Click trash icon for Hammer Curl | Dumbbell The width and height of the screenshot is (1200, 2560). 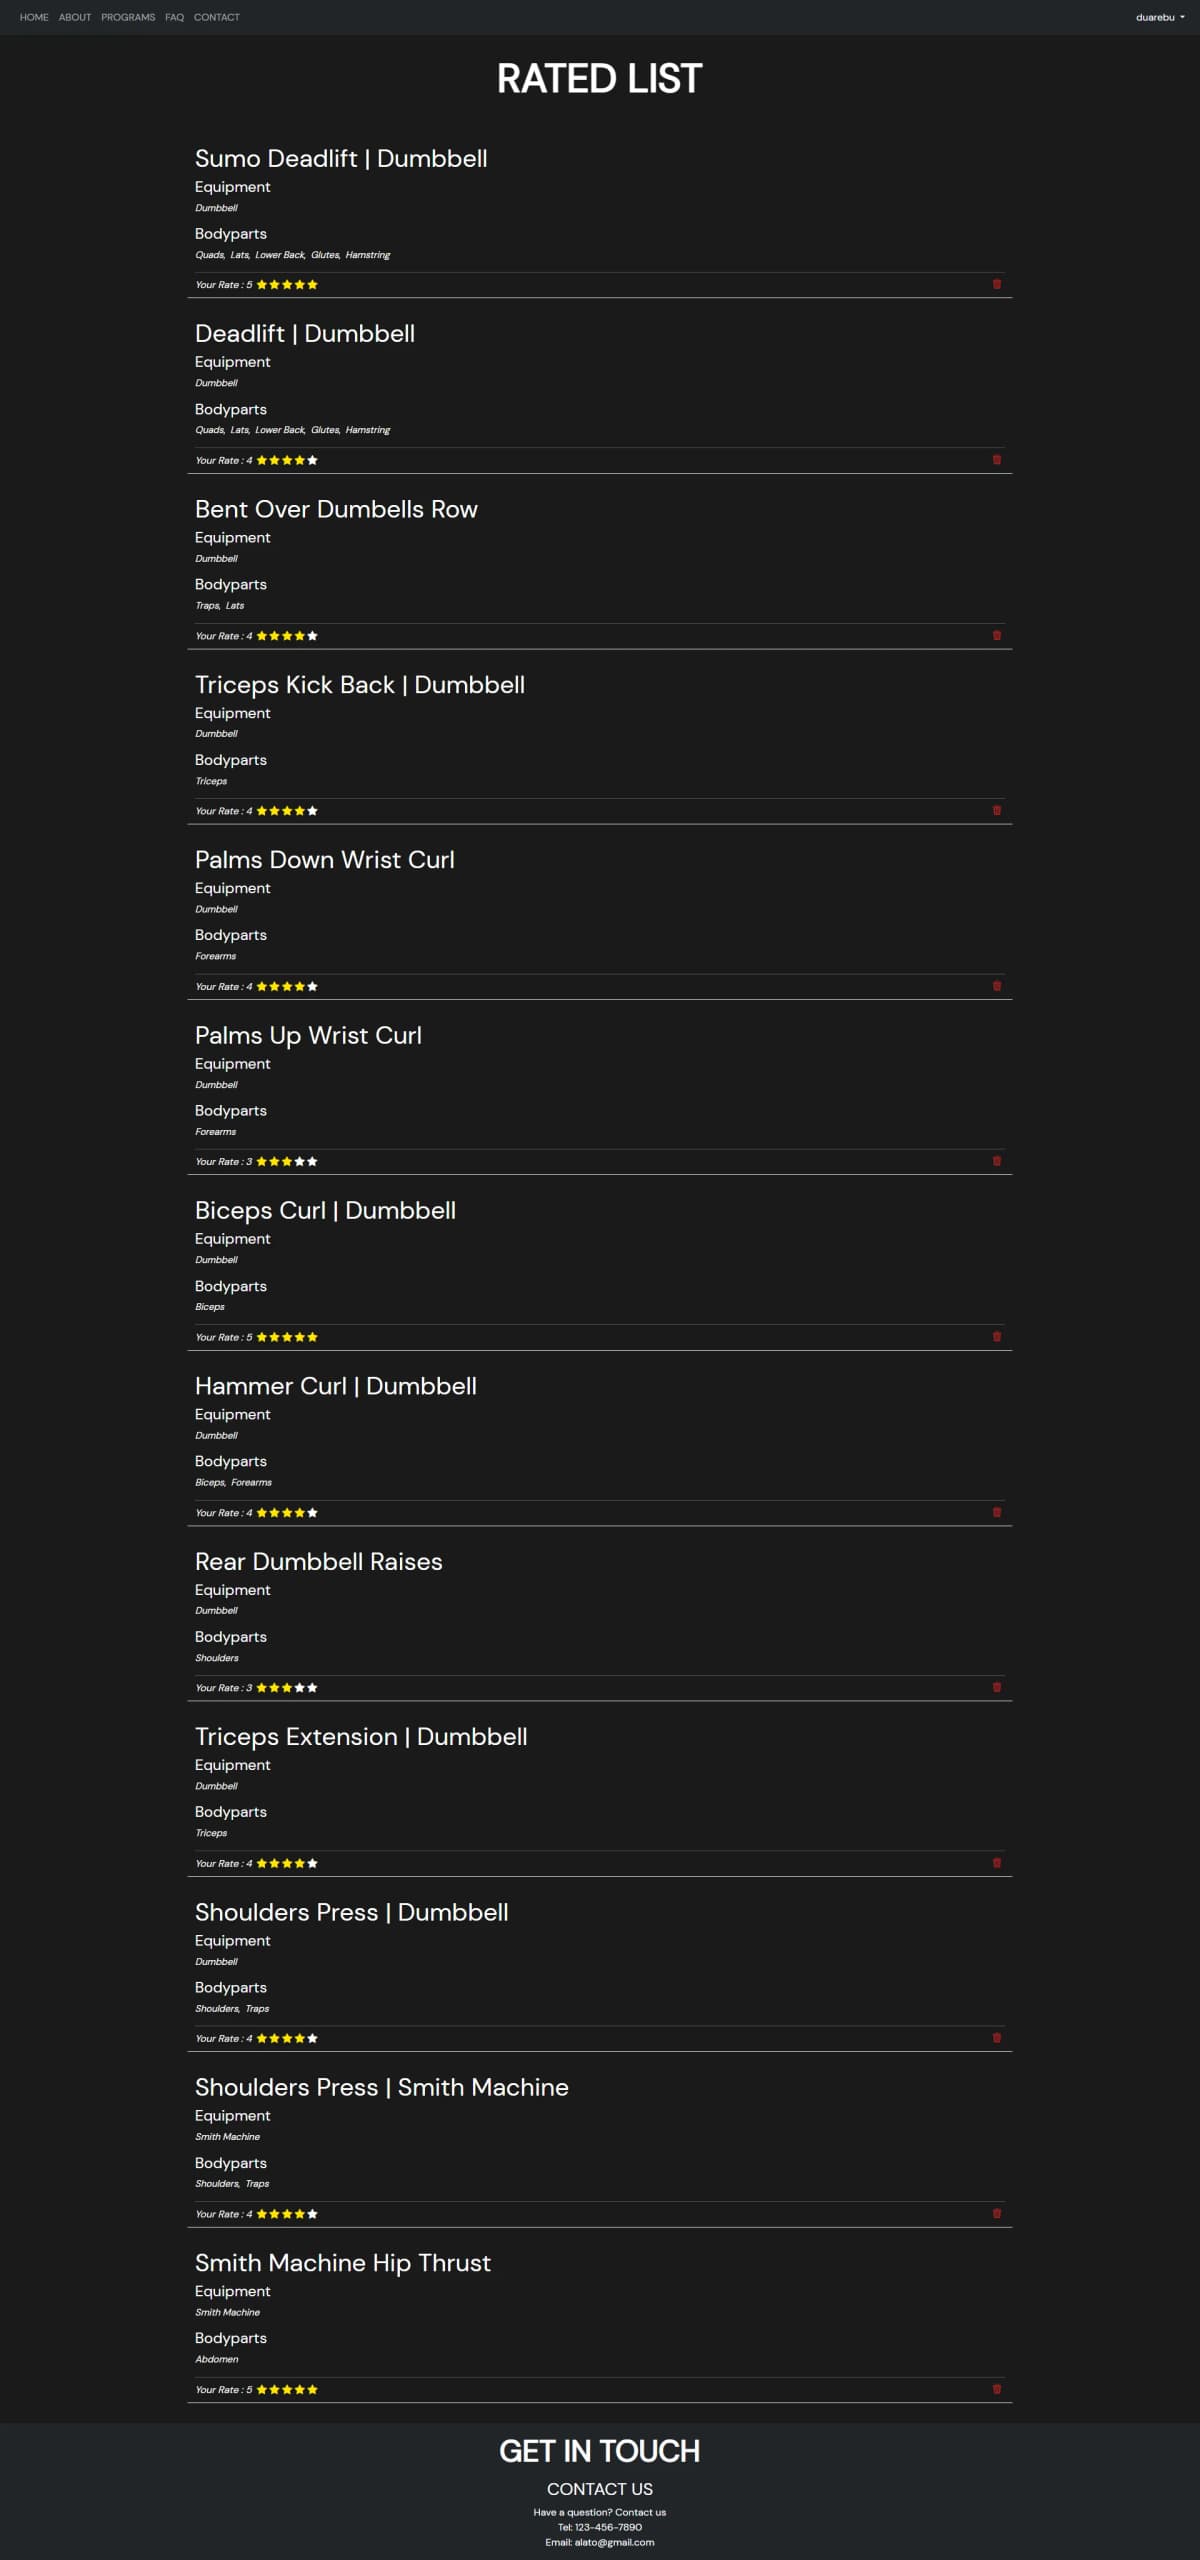[996, 1512]
